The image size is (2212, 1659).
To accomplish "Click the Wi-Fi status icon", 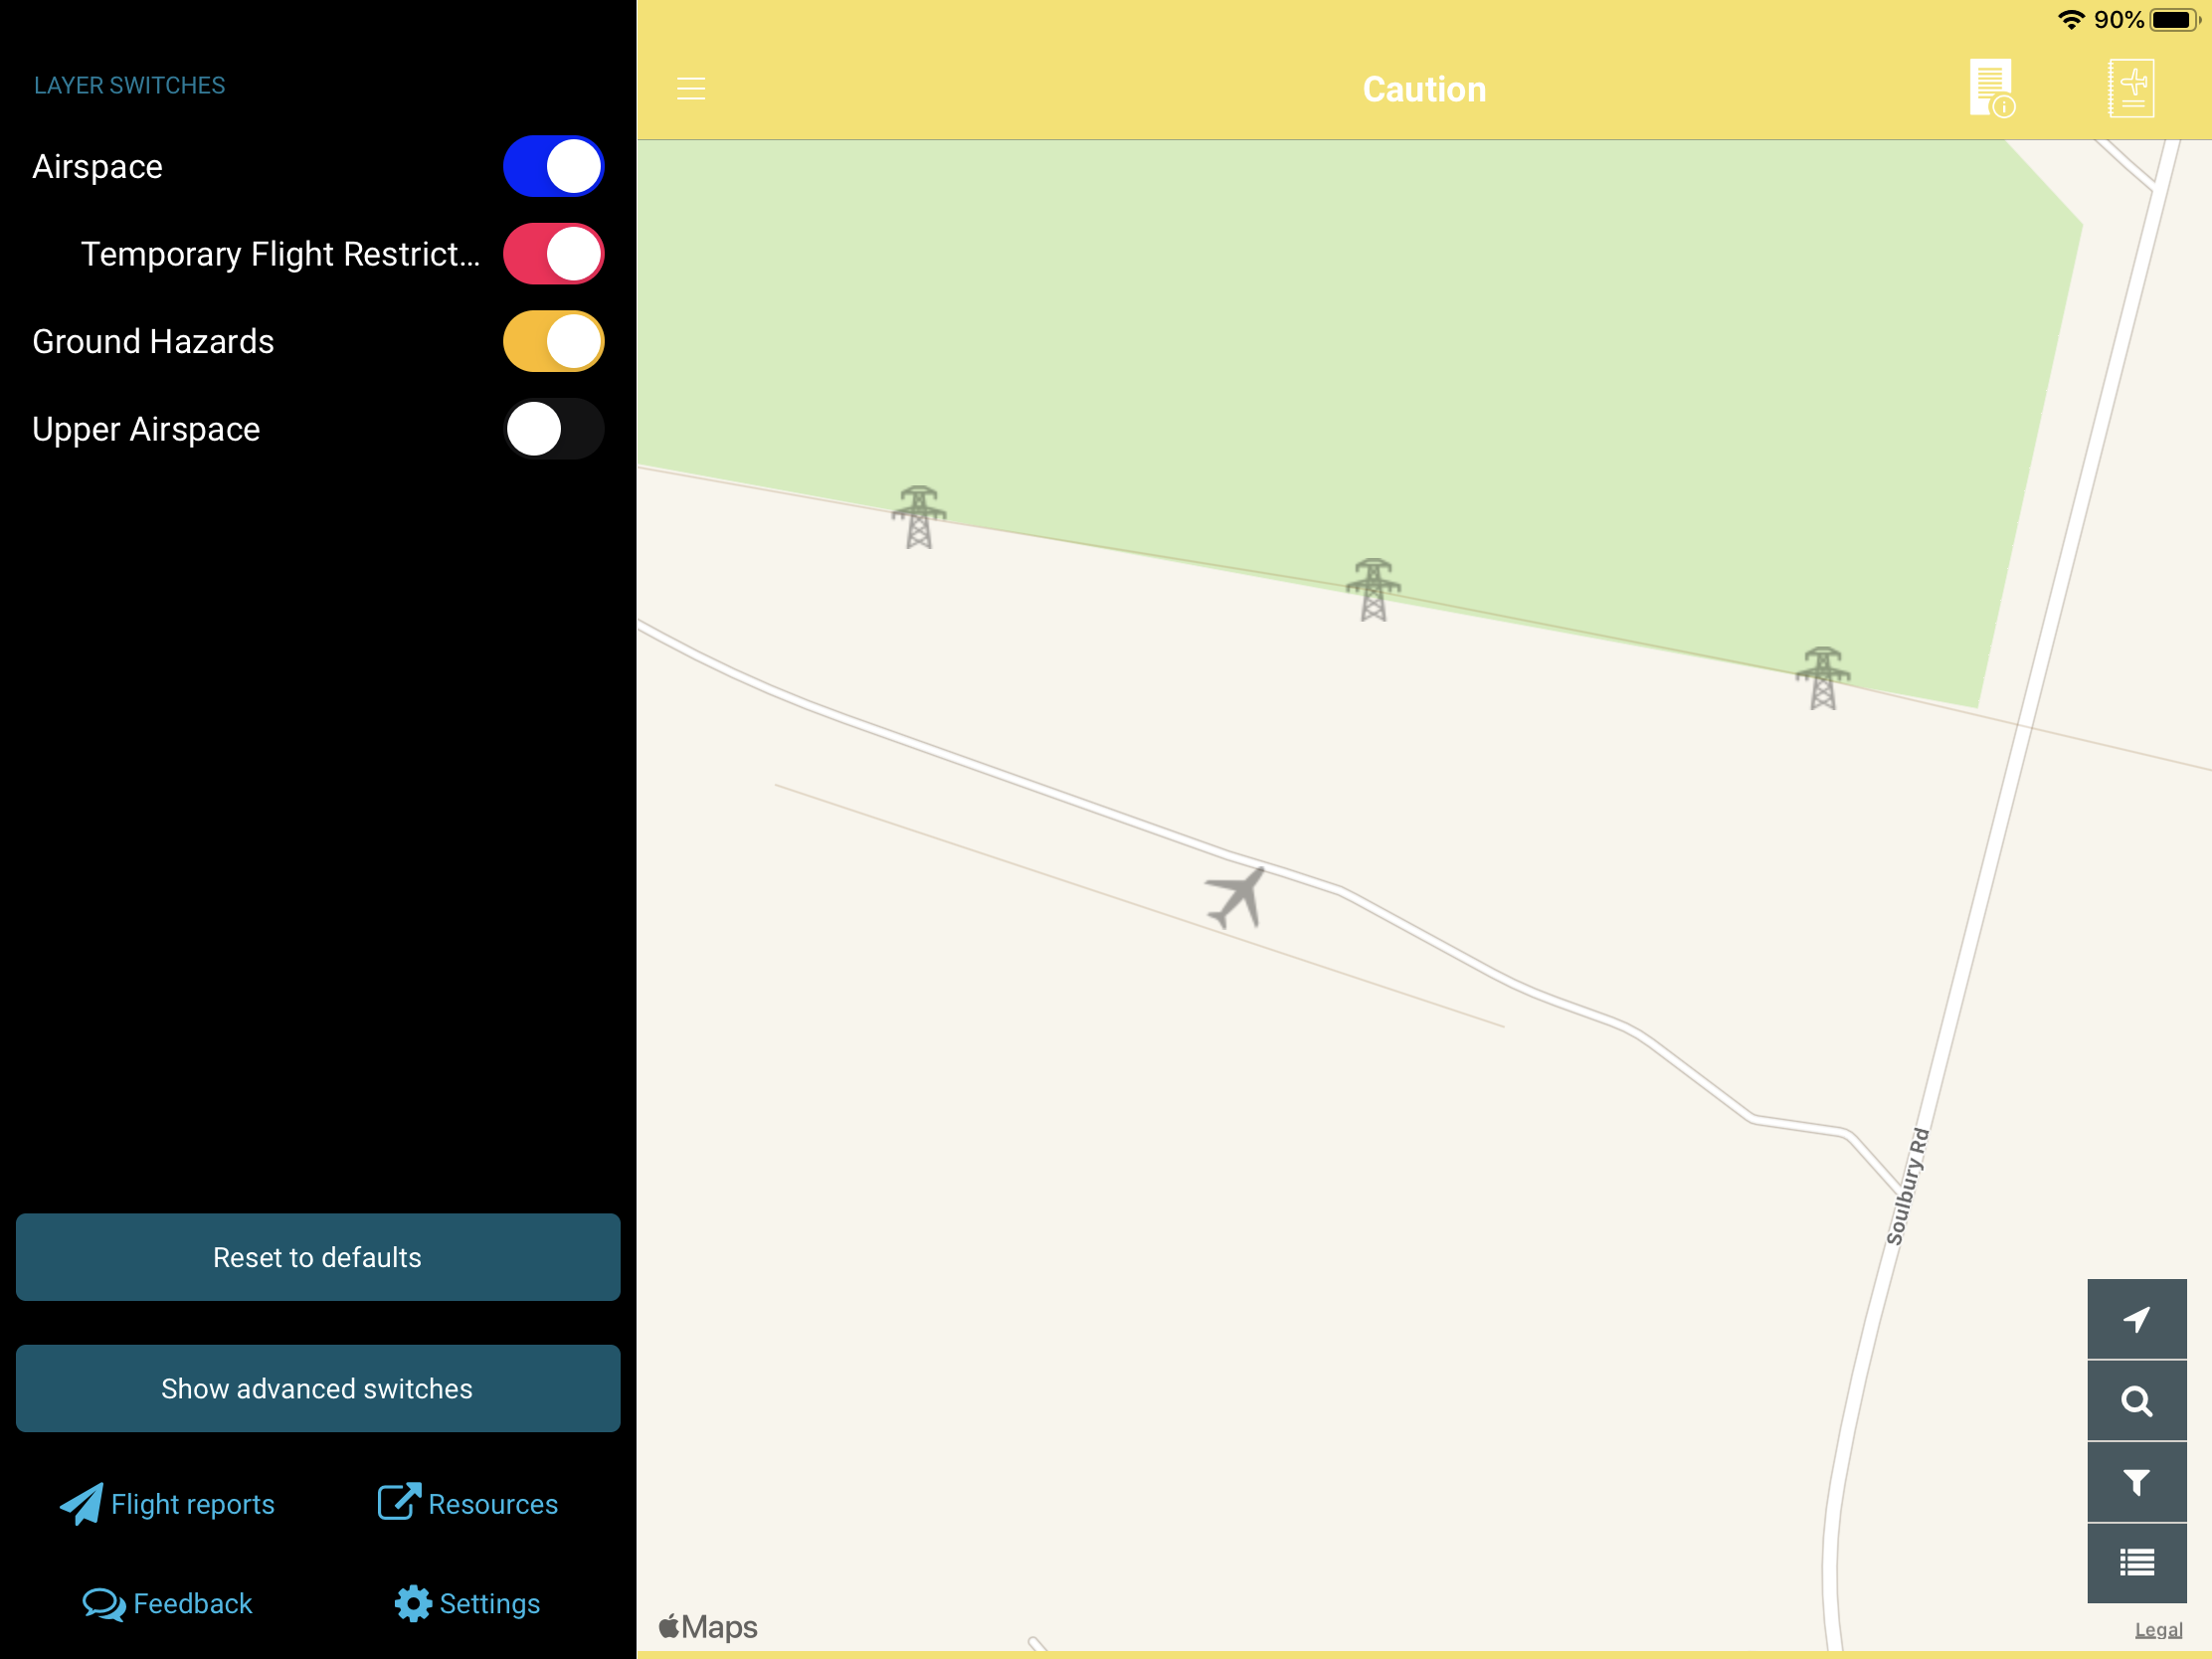I will point(2070,20).
